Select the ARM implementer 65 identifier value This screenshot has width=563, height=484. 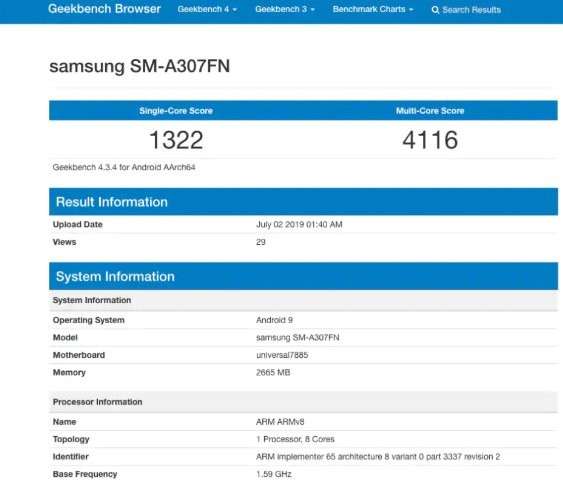click(378, 457)
